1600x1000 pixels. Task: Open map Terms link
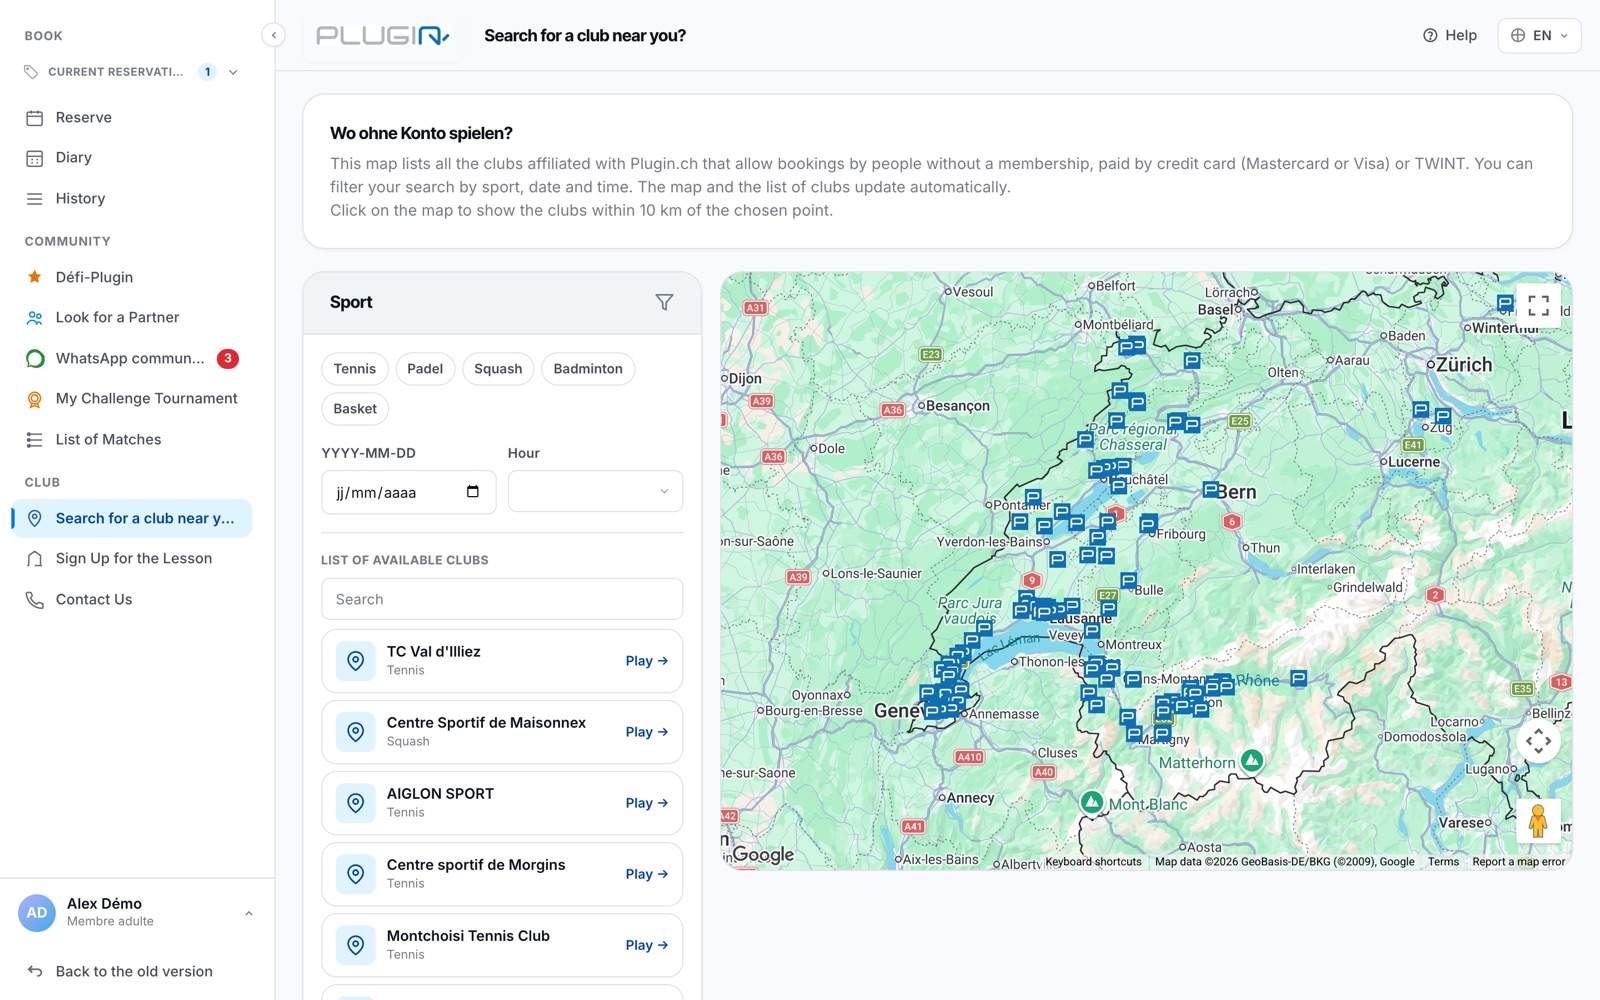(x=1443, y=862)
